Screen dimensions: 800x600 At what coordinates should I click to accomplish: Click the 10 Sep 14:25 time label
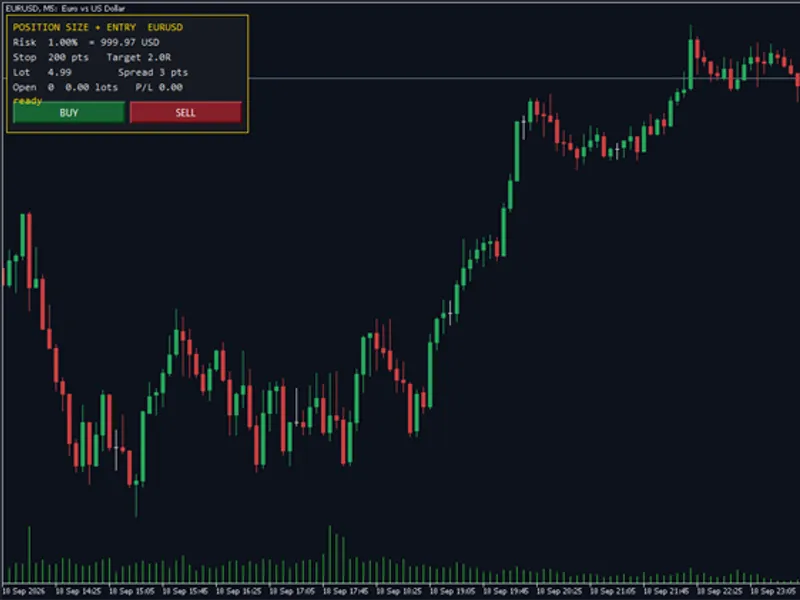pyautogui.click(x=78, y=591)
